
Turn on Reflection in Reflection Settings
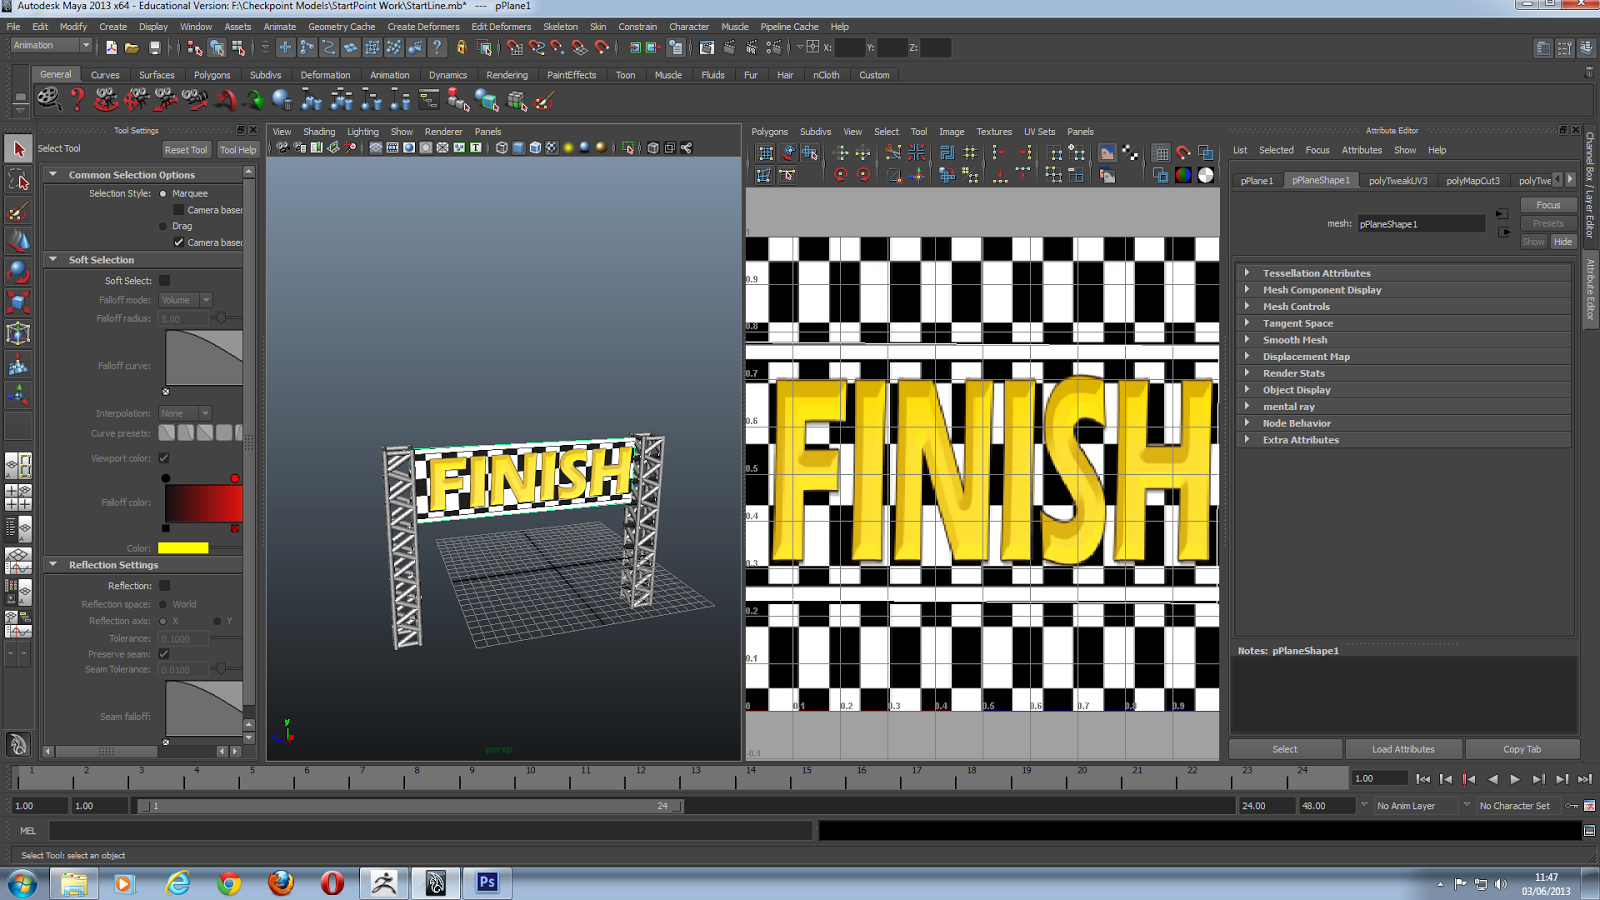(163, 585)
